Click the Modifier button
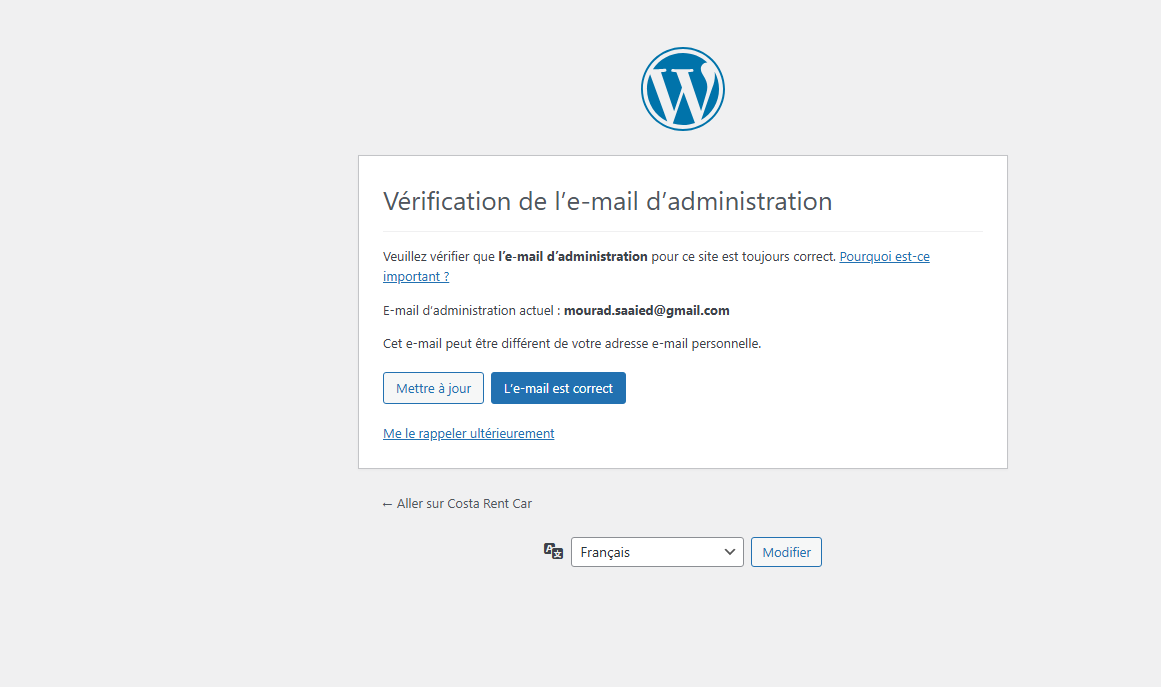The height and width of the screenshot is (687, 1161). coord(786,552)
